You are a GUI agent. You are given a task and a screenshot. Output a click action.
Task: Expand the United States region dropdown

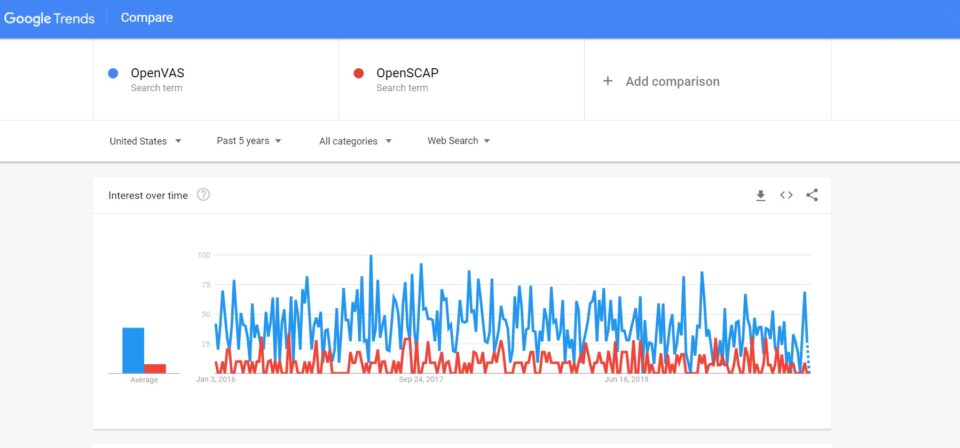pyautogui.click(x=146, y=141)
